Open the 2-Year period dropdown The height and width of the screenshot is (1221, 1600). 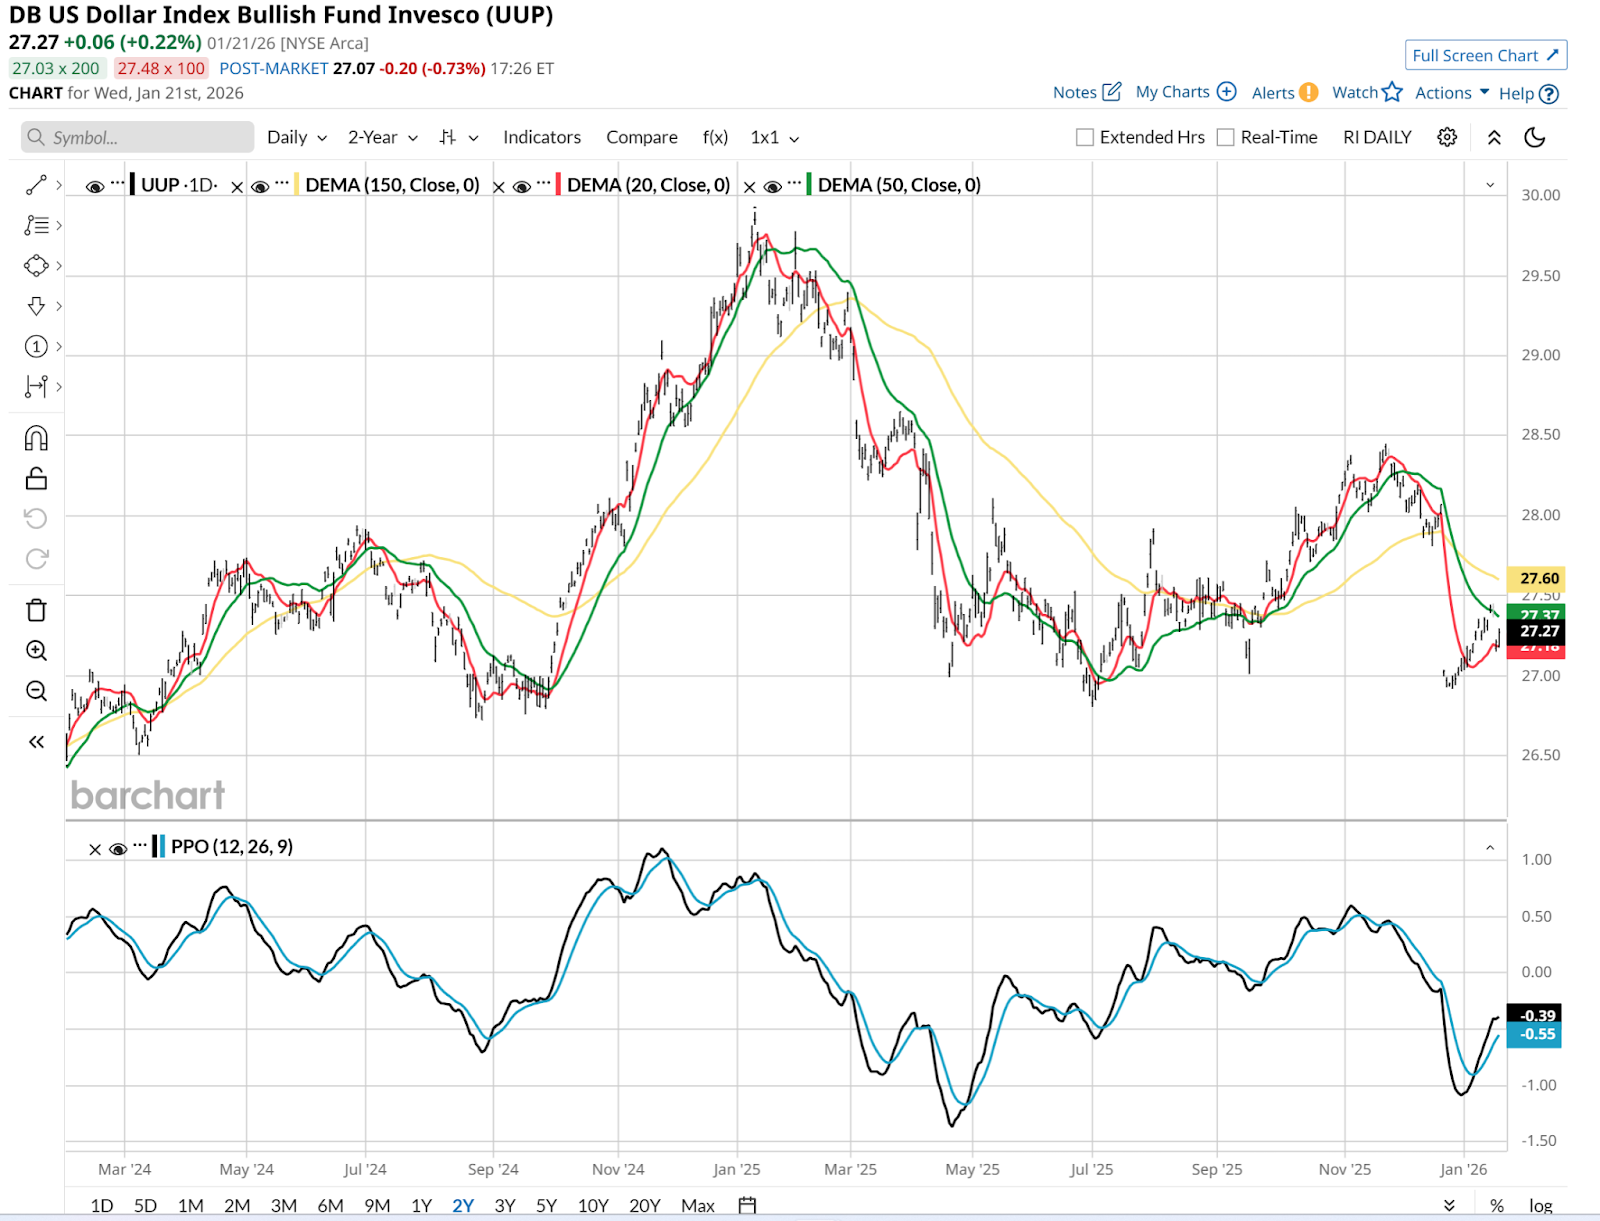pyautogui.click(x=382, y=138)
